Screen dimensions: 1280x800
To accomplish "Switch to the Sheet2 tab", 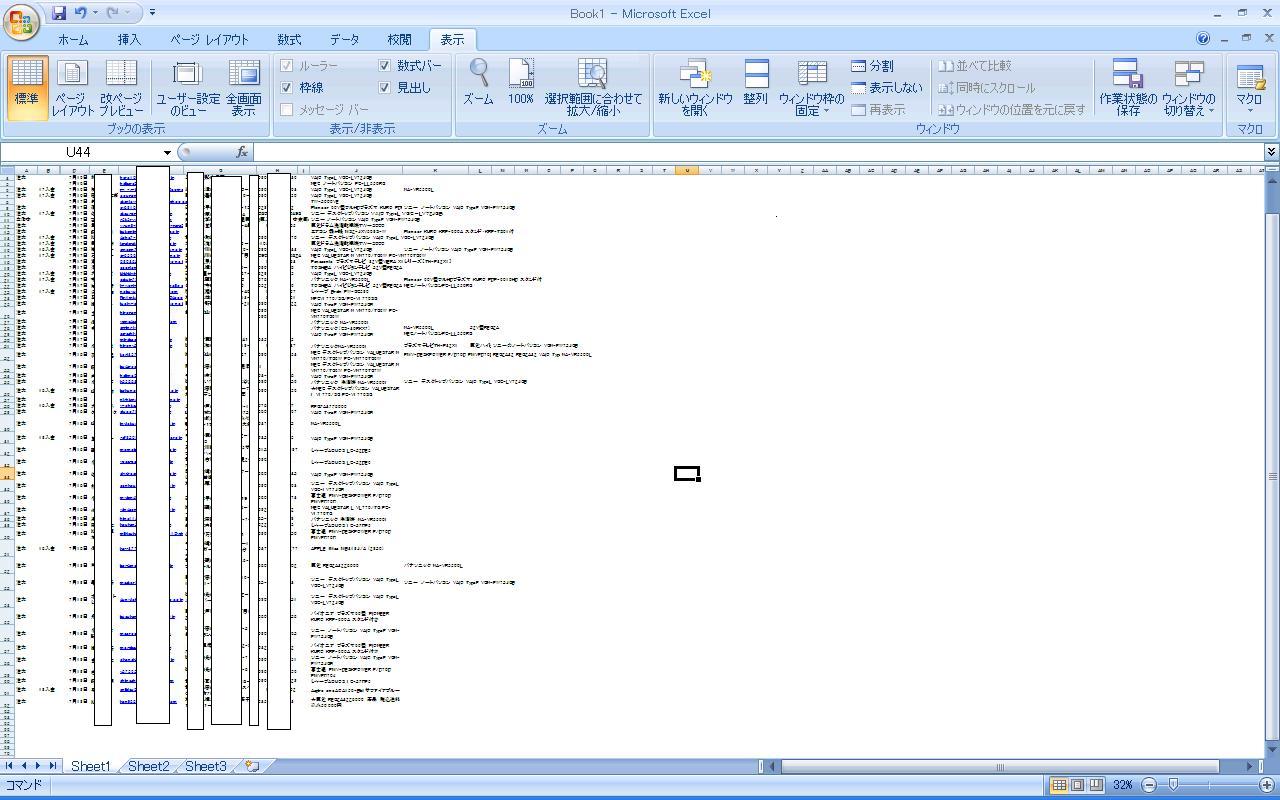I will (x=148, y=766).
